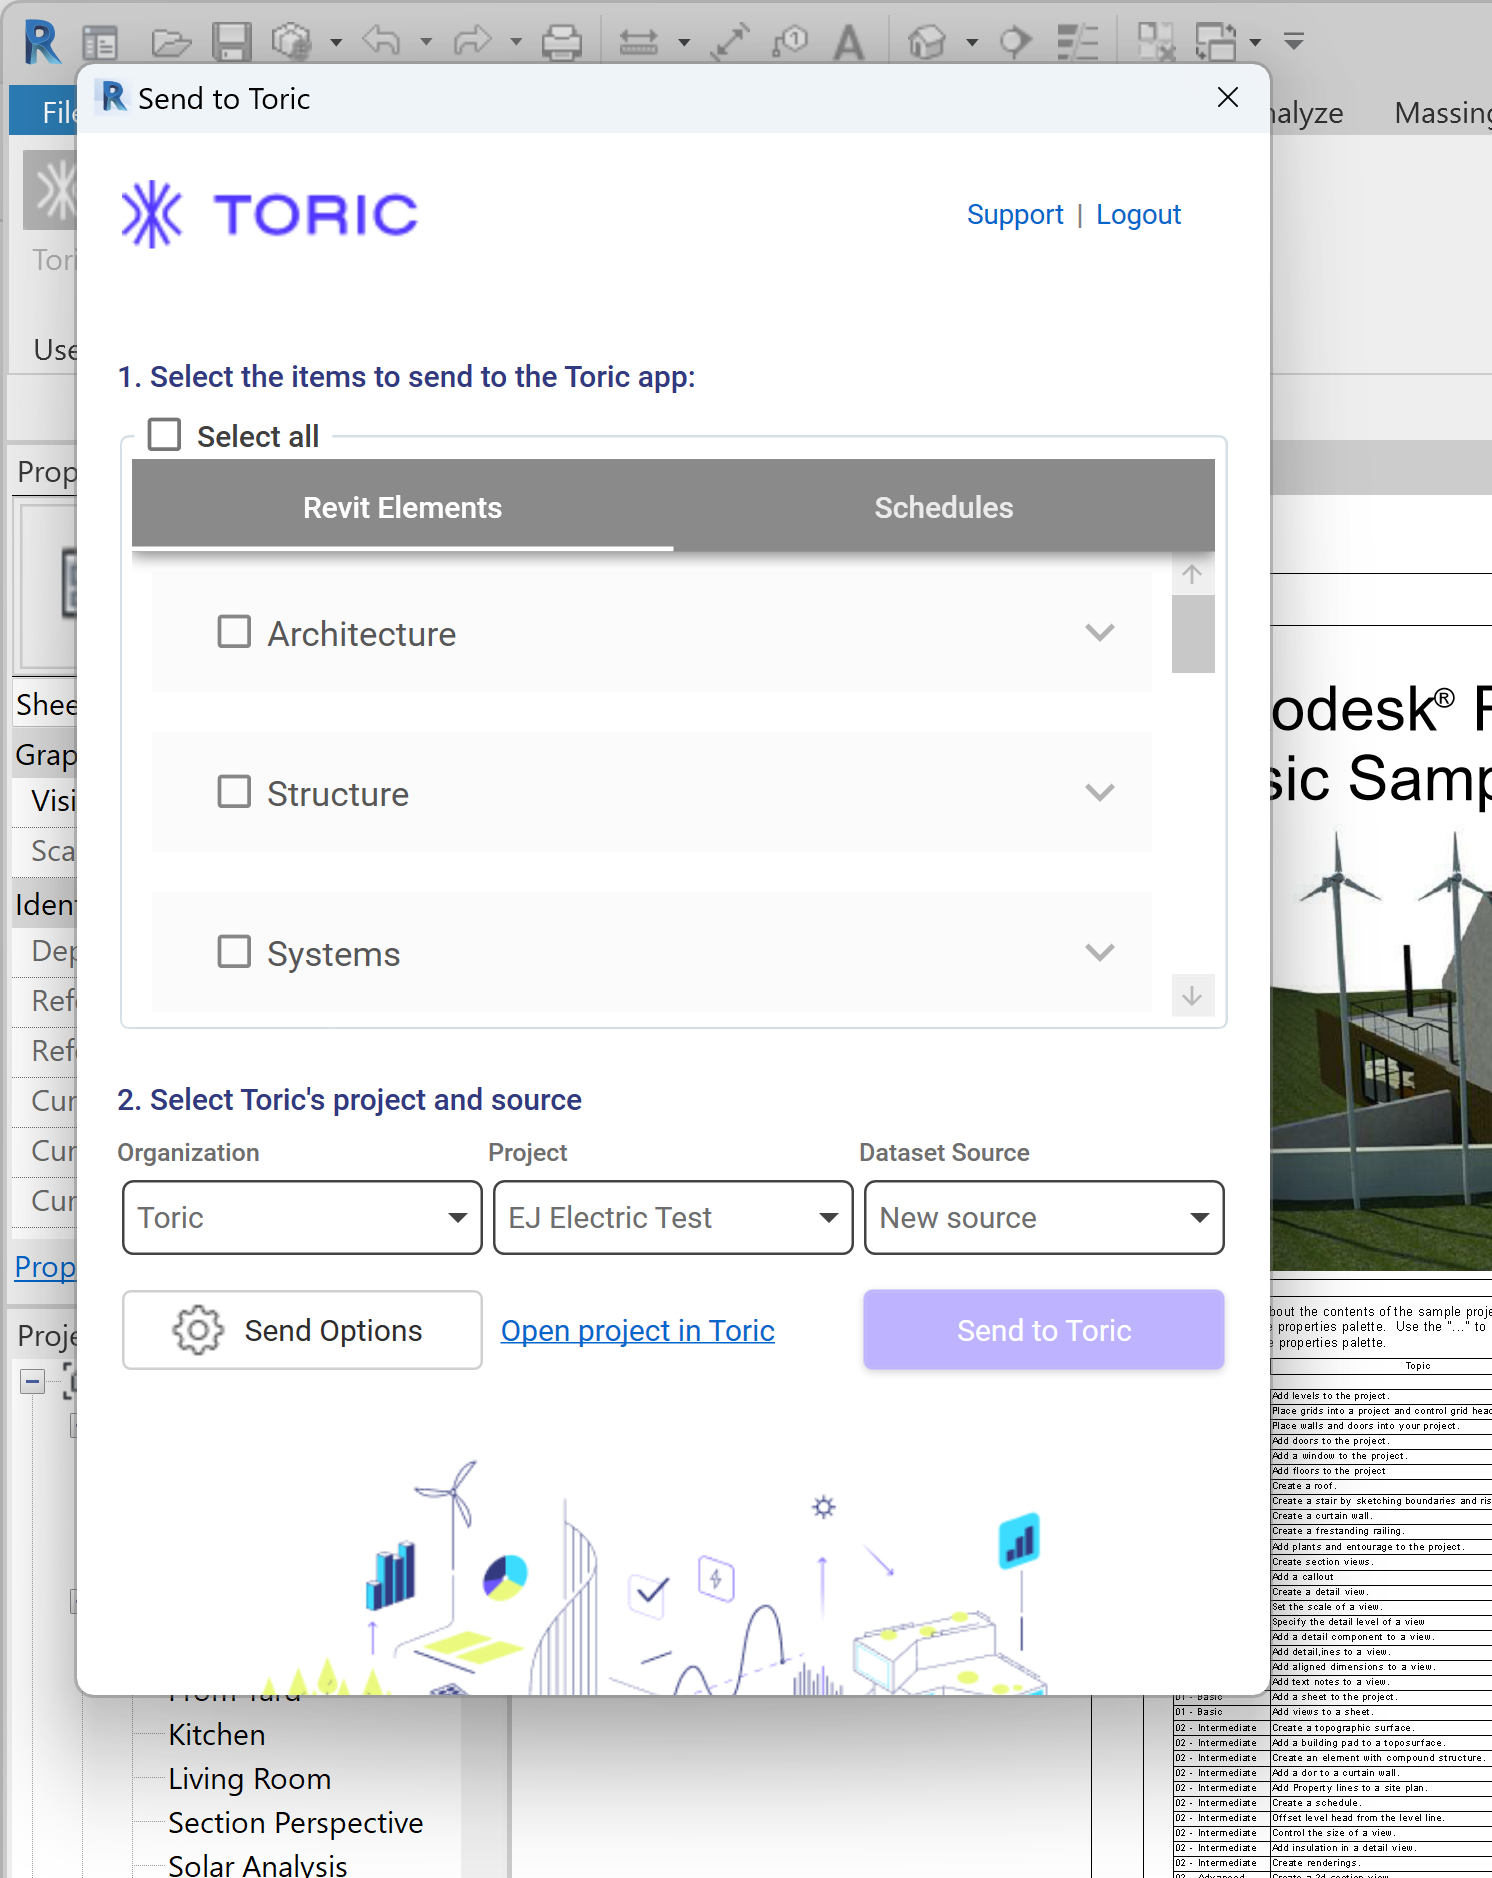Click the Toric logo in dialog header
The height and width of the screenshot is (1878, 1492).
pyautogui.click(x=269, y=214)
